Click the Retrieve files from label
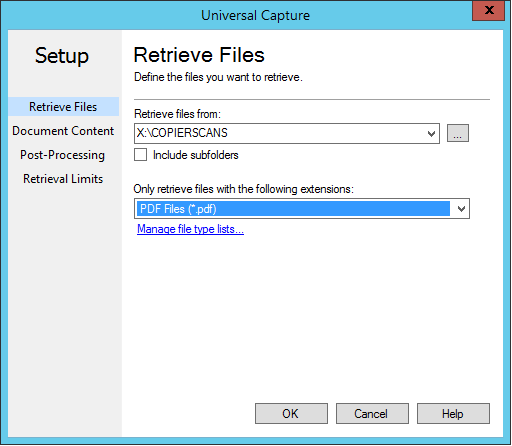Screen dimensions: 512x446 point(177,114)
